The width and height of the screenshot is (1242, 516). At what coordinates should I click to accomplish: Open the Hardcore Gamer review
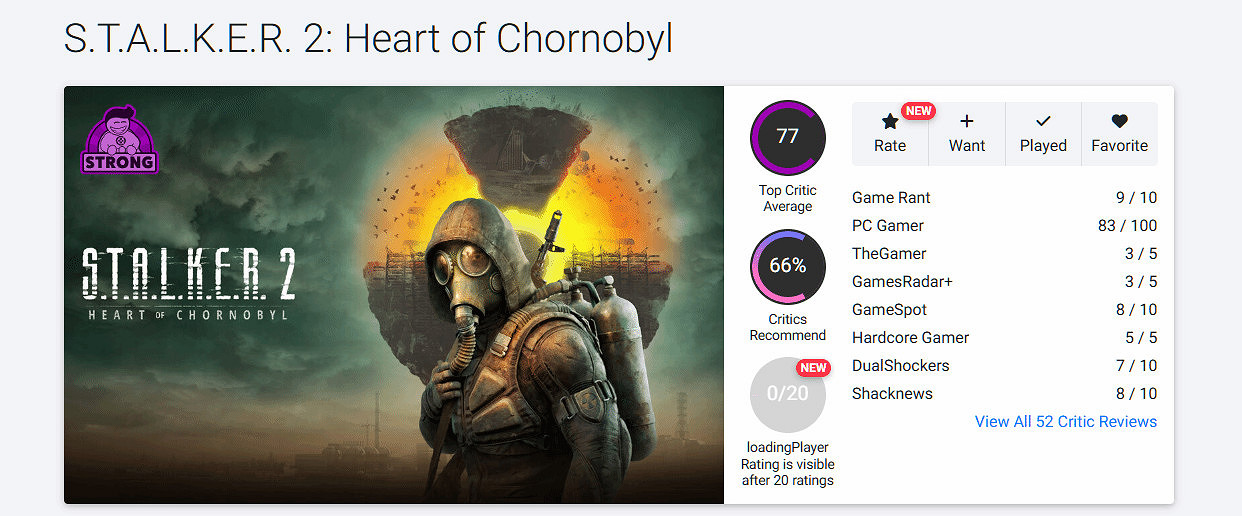point(910,338)
